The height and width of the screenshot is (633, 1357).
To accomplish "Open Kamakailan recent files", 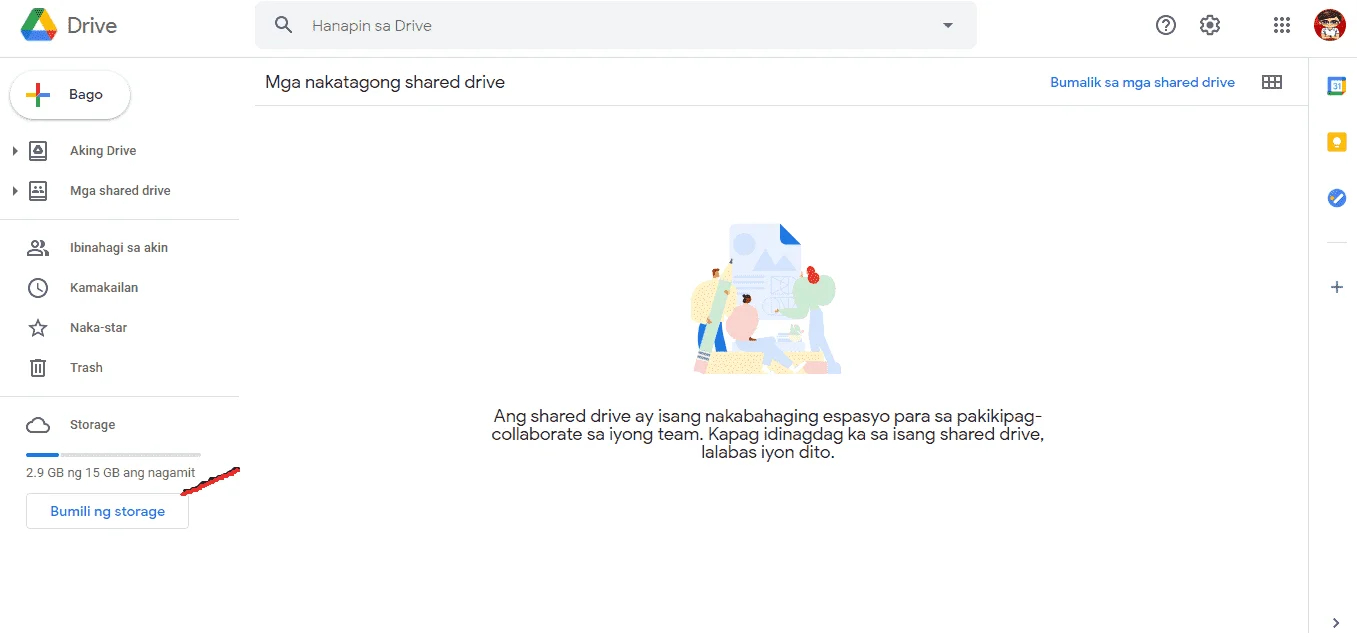I will (104, 288).
